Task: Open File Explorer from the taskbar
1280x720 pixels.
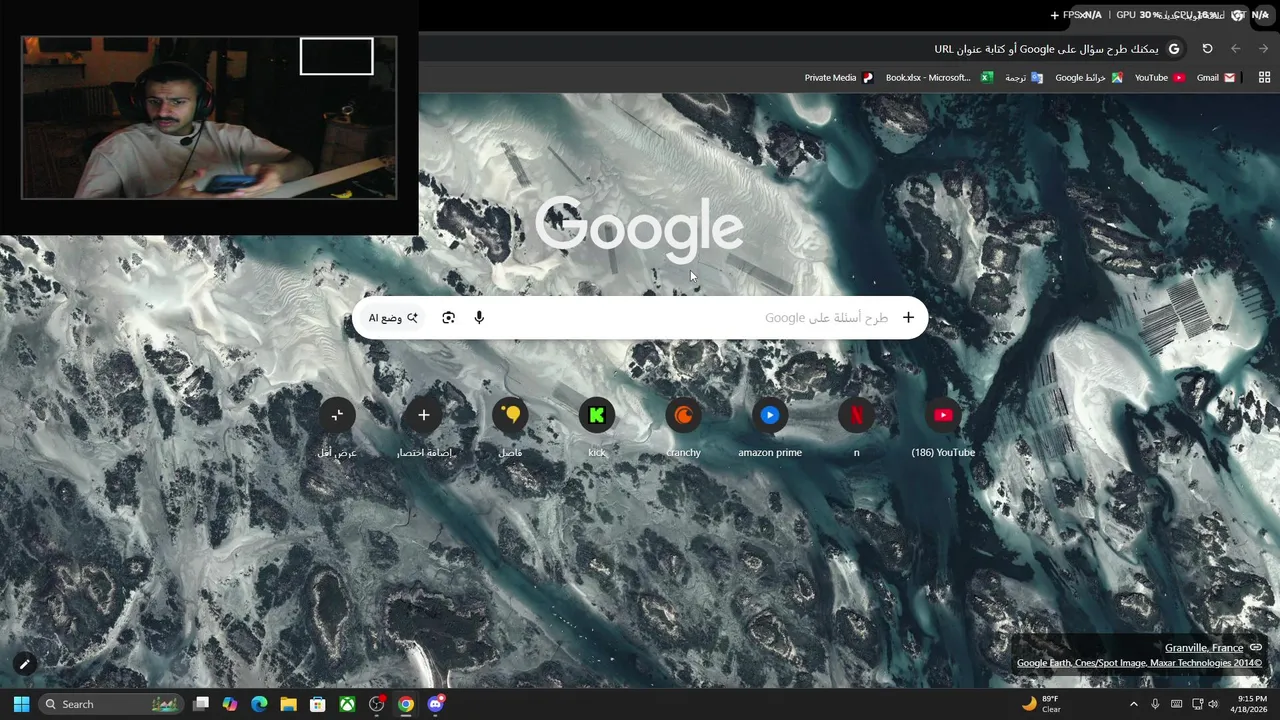Action: [x=288, y=704]
